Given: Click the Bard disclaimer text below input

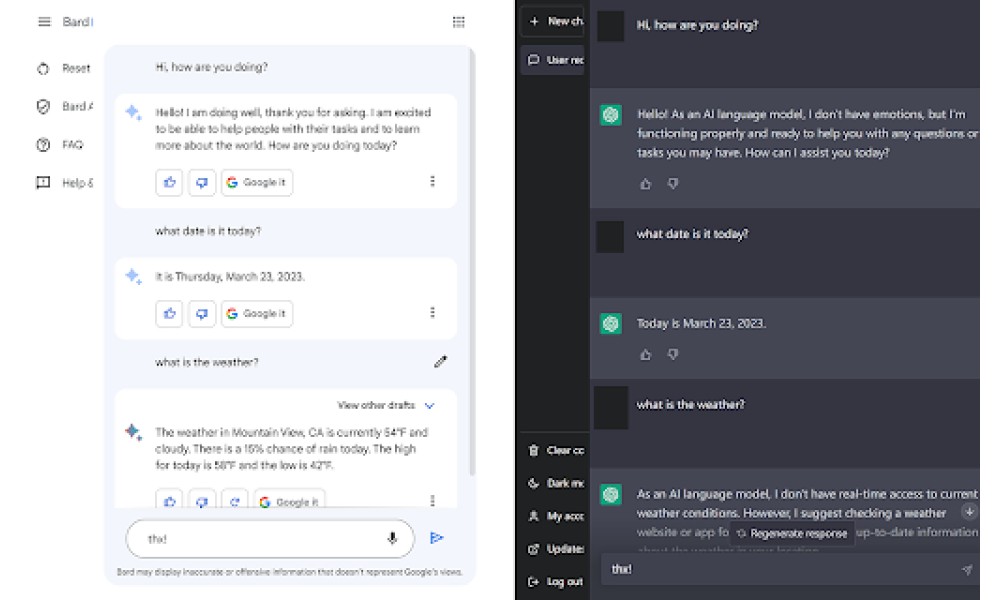Looking at the screenshot, I should (x=290, y=572).
